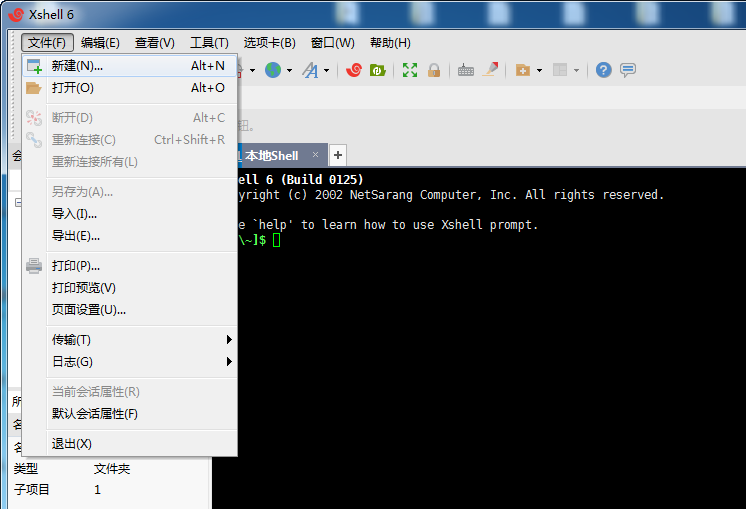Click the 类型 property label
The image size is (746, 509).
26,469
